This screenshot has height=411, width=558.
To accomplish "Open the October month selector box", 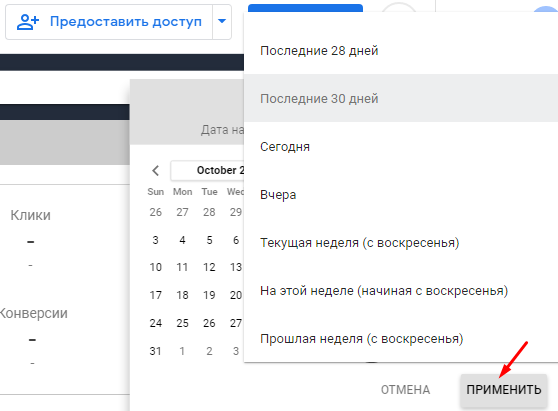I will tap(207, 170).
